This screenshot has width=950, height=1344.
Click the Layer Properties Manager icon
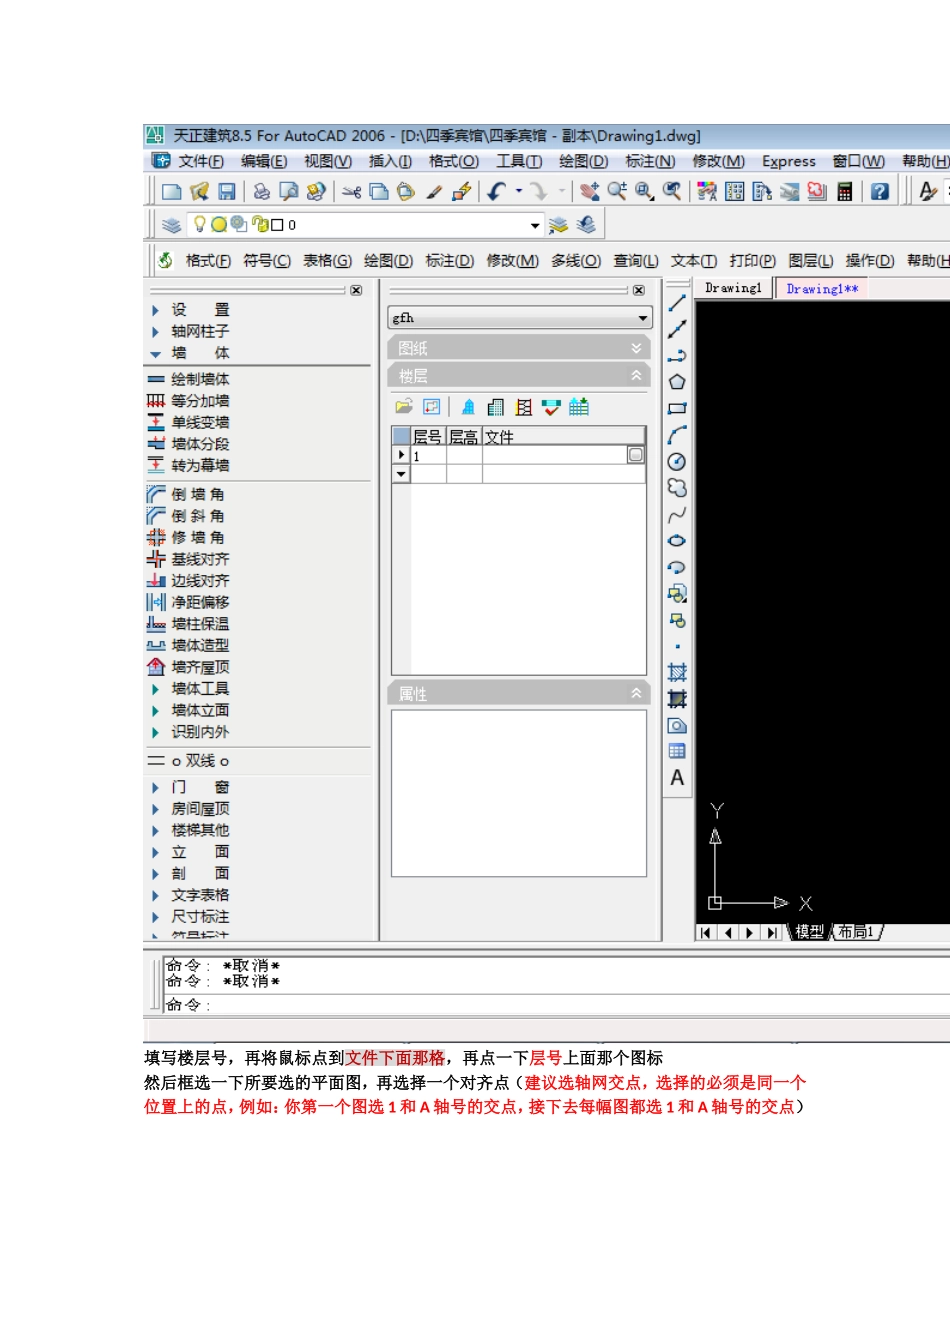[x=172, y=225]
